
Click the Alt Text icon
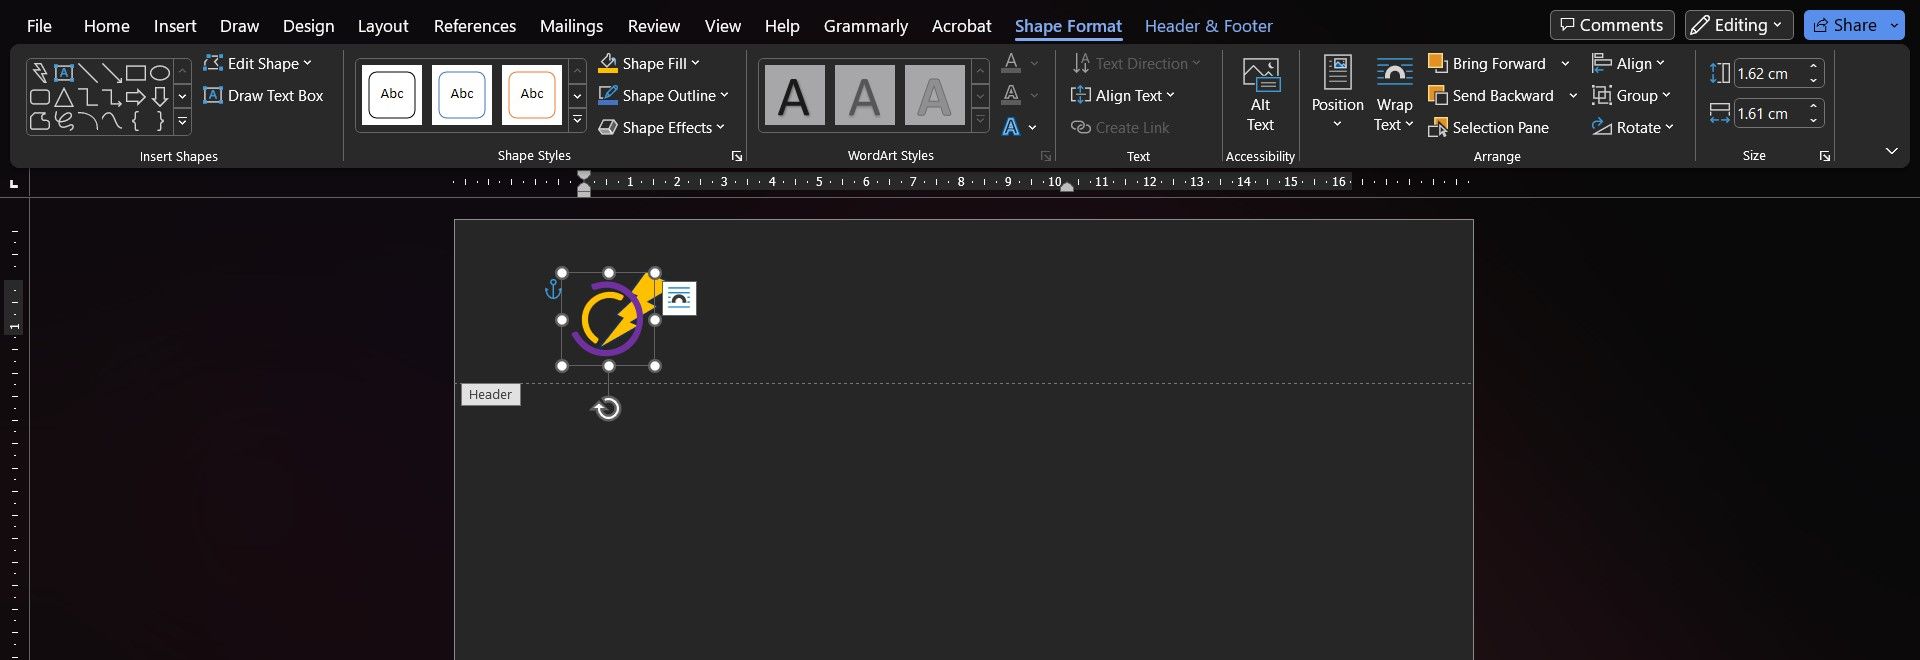point(1260,75)
